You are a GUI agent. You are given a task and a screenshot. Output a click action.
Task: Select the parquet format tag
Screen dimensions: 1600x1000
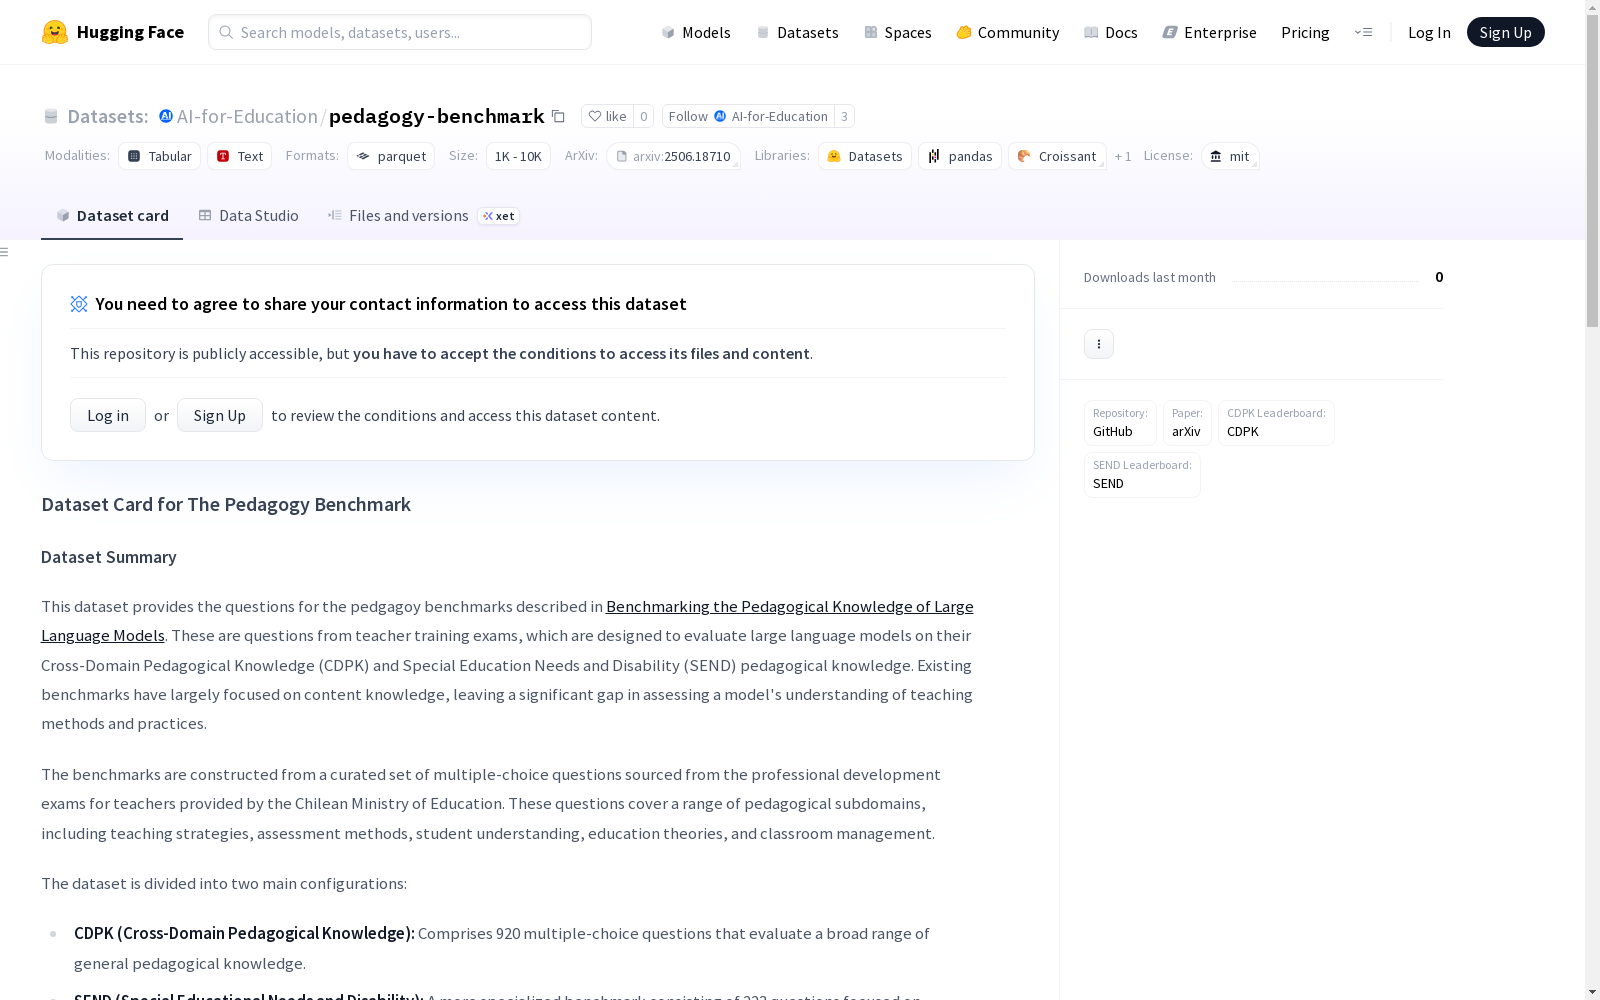[x=391, y=156]
